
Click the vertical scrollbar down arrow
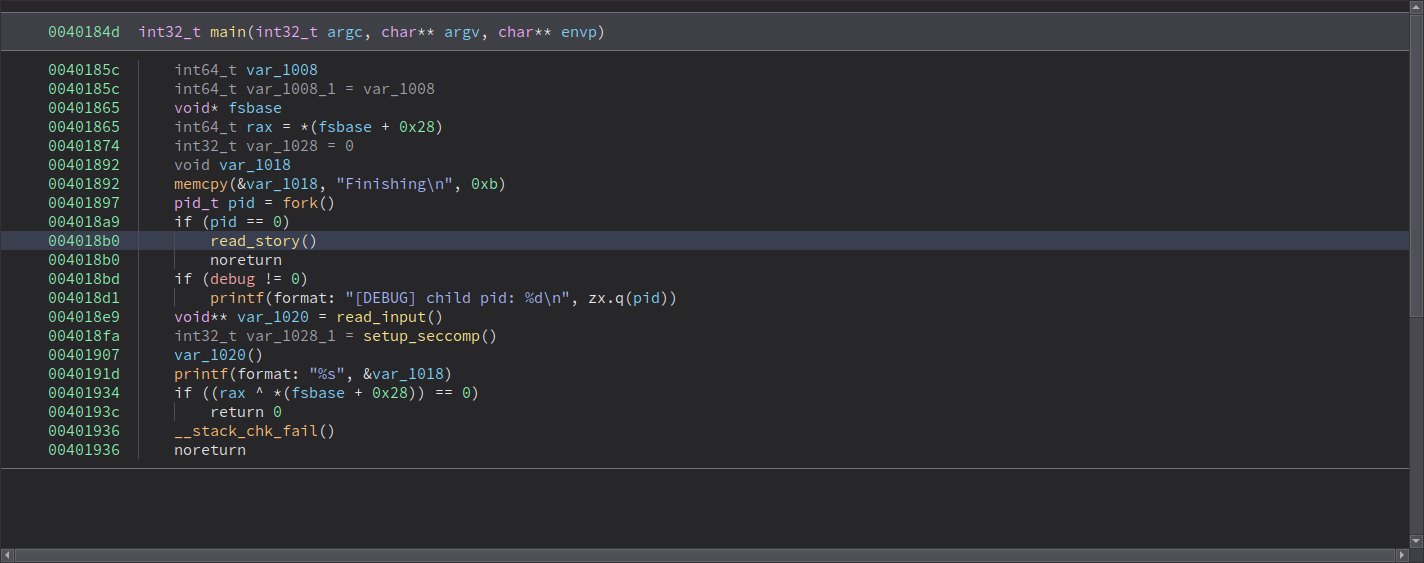[1416, 540]
